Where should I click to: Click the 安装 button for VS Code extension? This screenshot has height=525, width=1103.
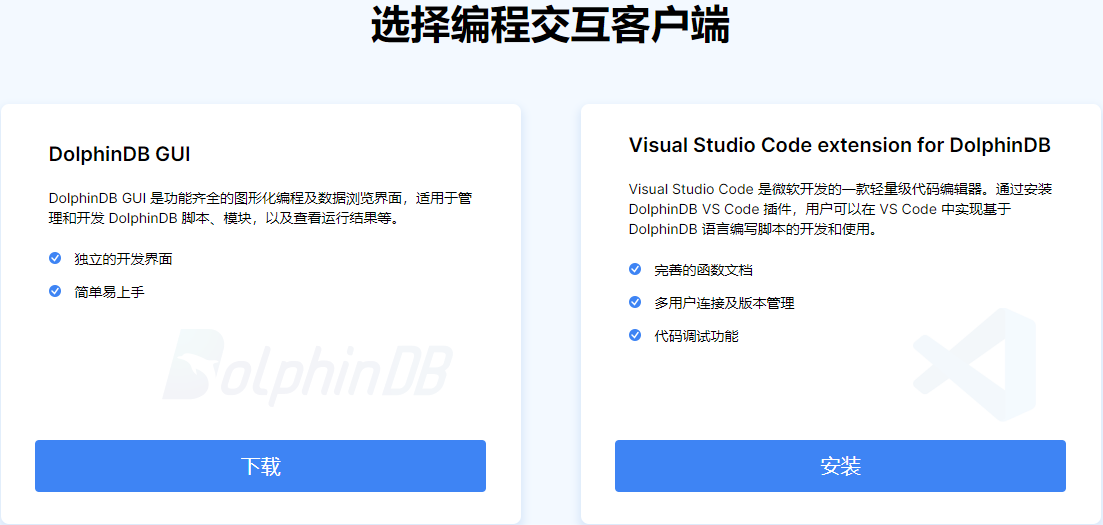[840, 466]
